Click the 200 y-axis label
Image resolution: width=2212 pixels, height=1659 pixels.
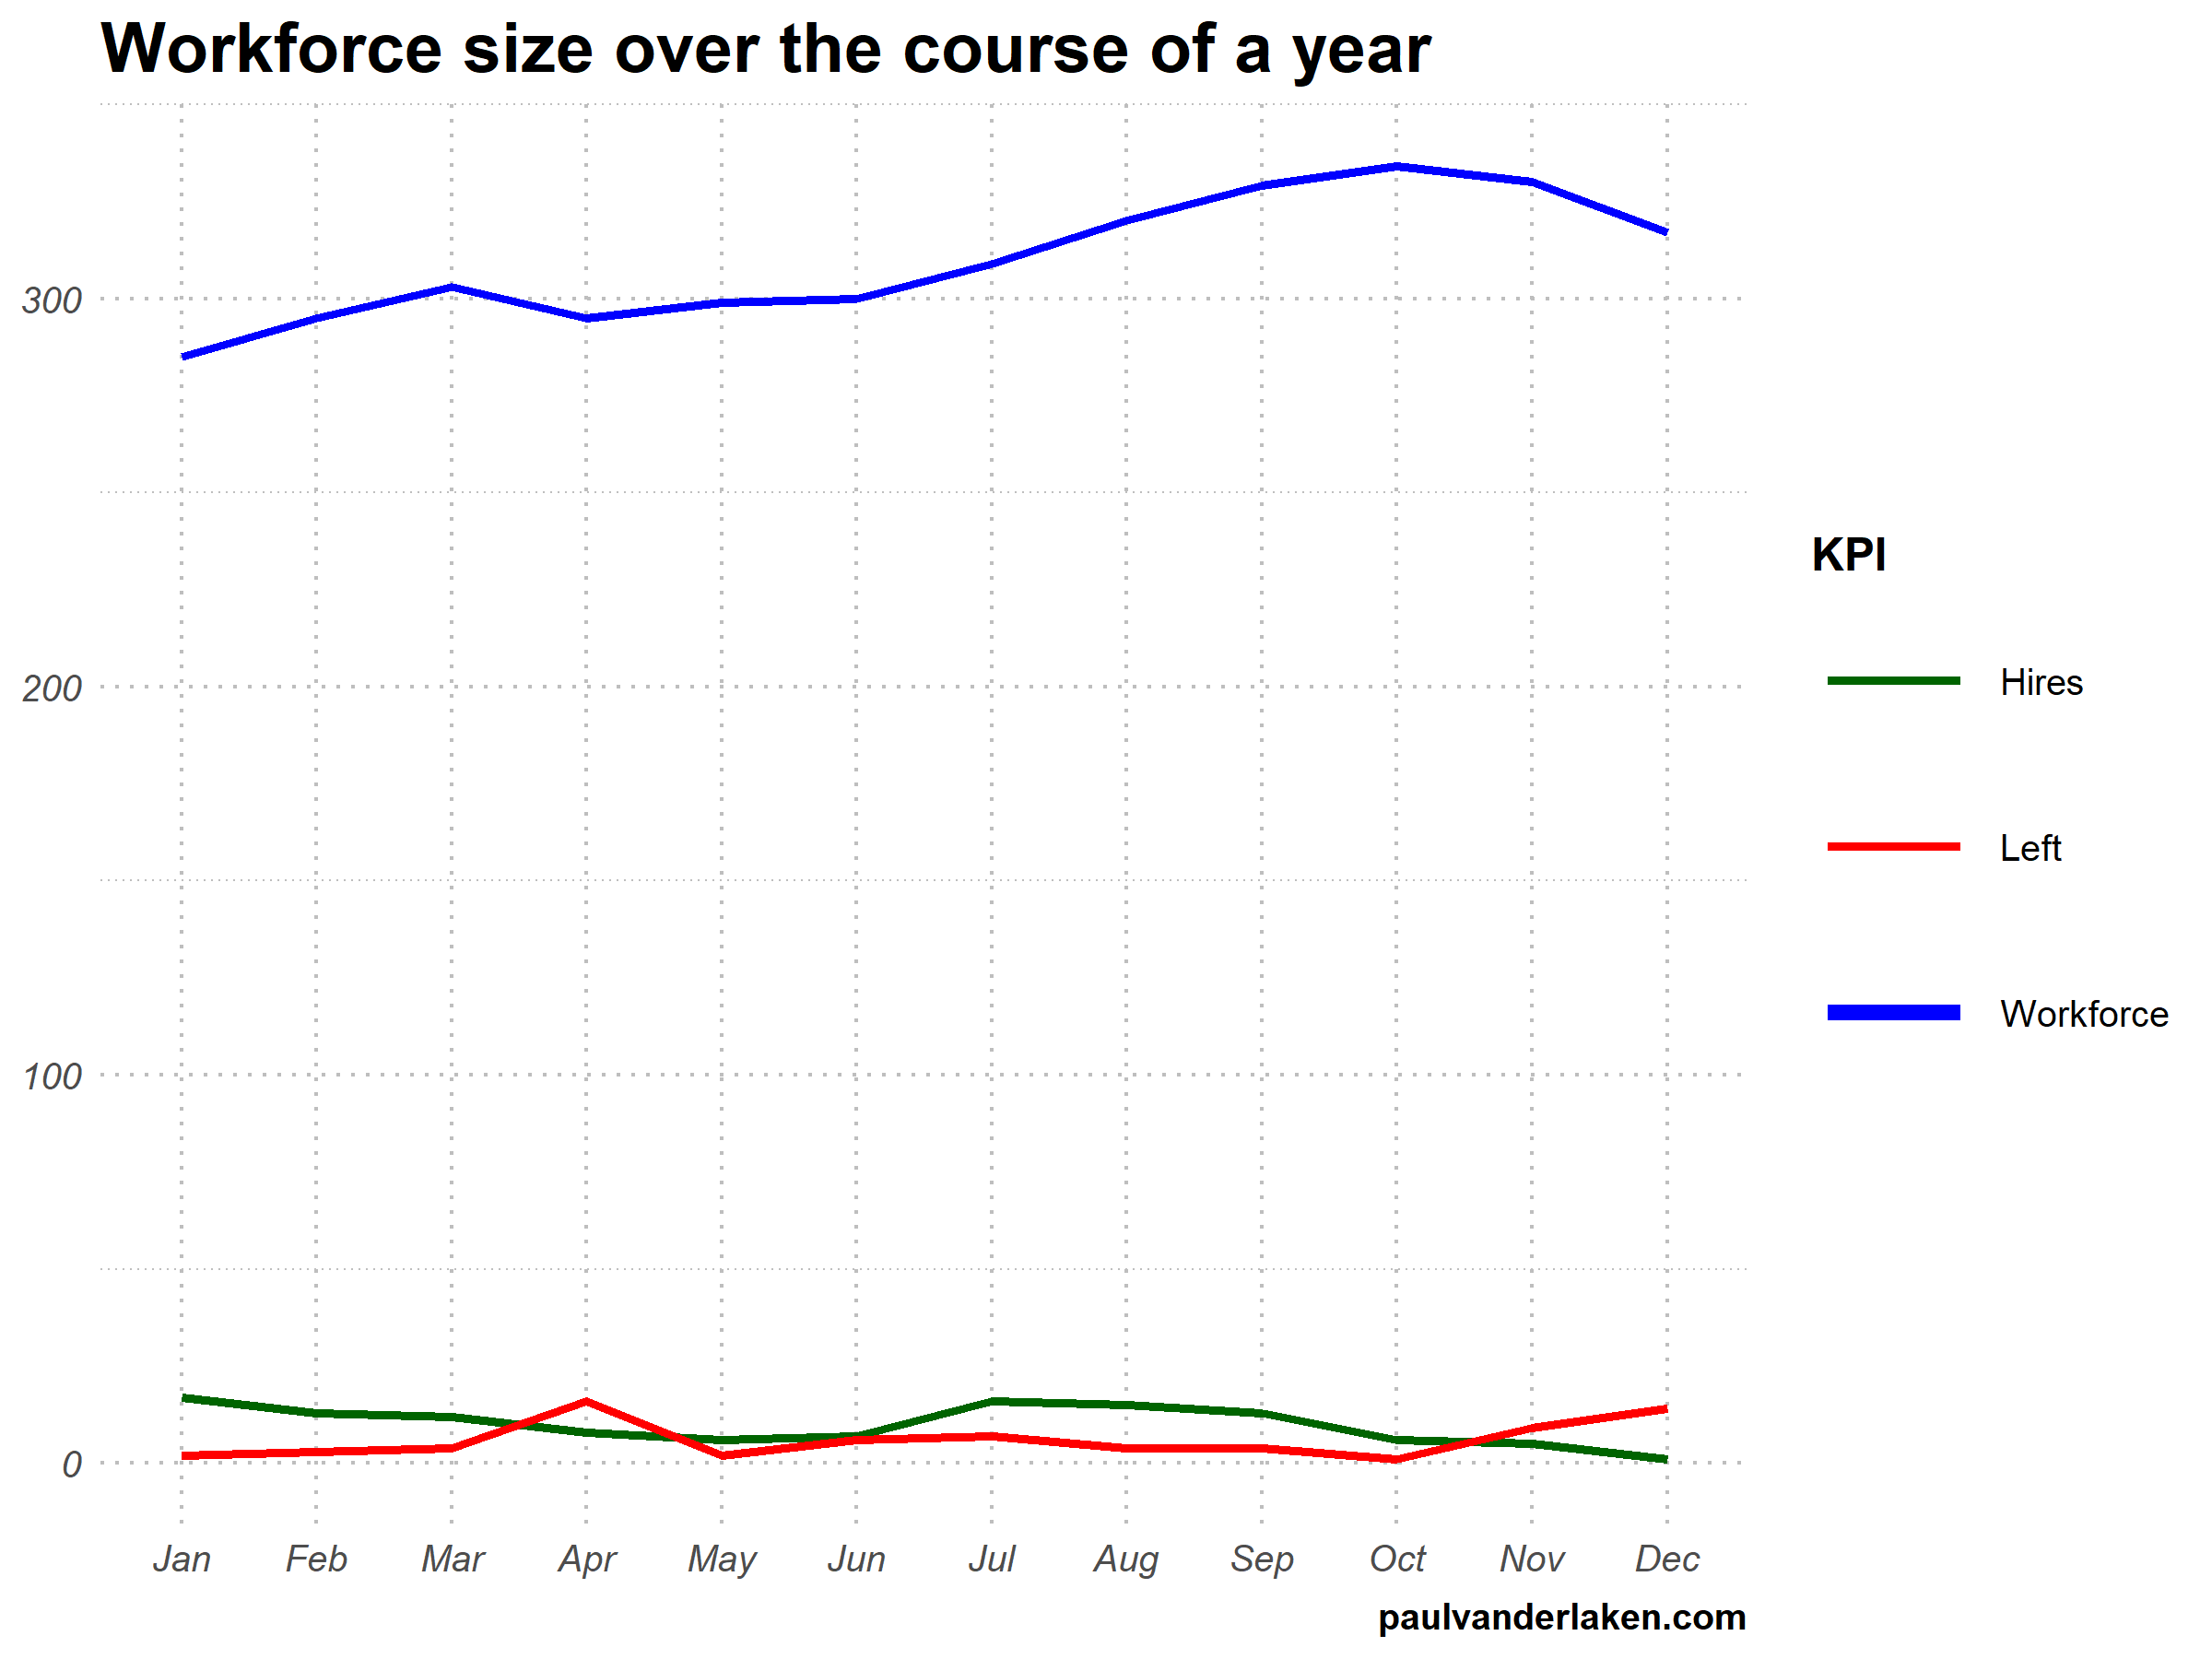(52, 688)
